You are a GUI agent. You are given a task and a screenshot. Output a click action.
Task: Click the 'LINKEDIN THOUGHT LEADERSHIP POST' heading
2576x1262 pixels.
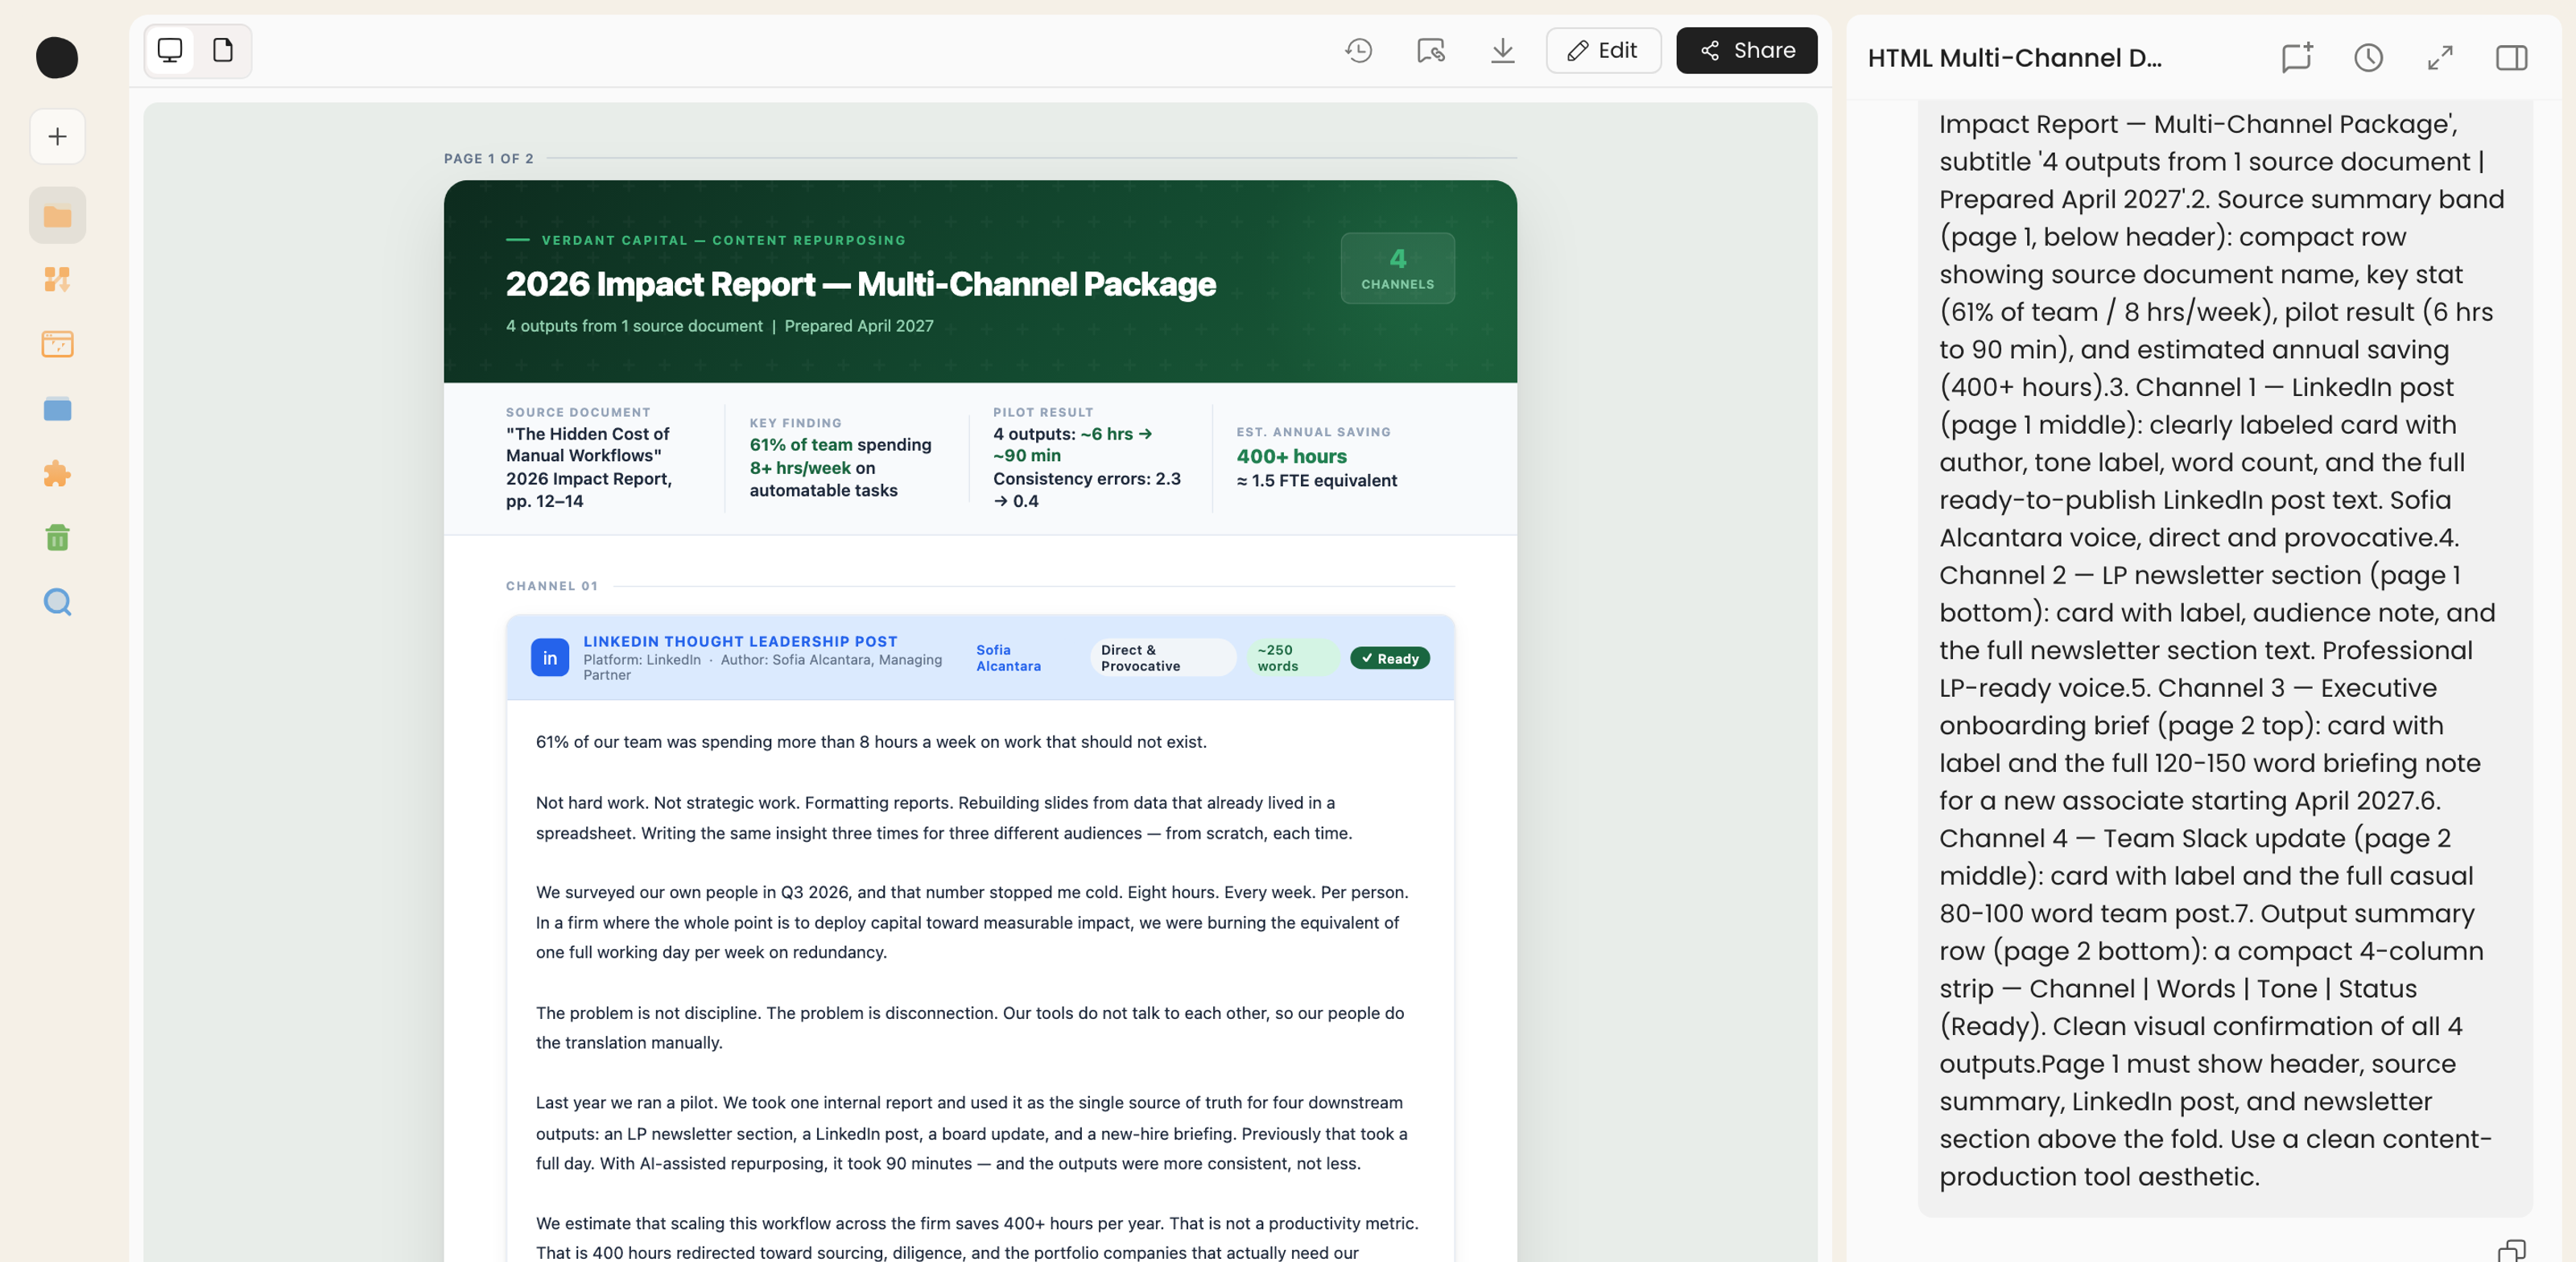[740, 641]
